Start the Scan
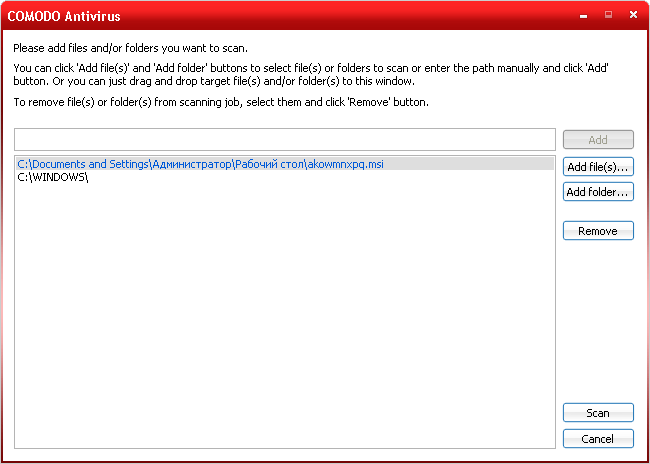 coord(598,413)
